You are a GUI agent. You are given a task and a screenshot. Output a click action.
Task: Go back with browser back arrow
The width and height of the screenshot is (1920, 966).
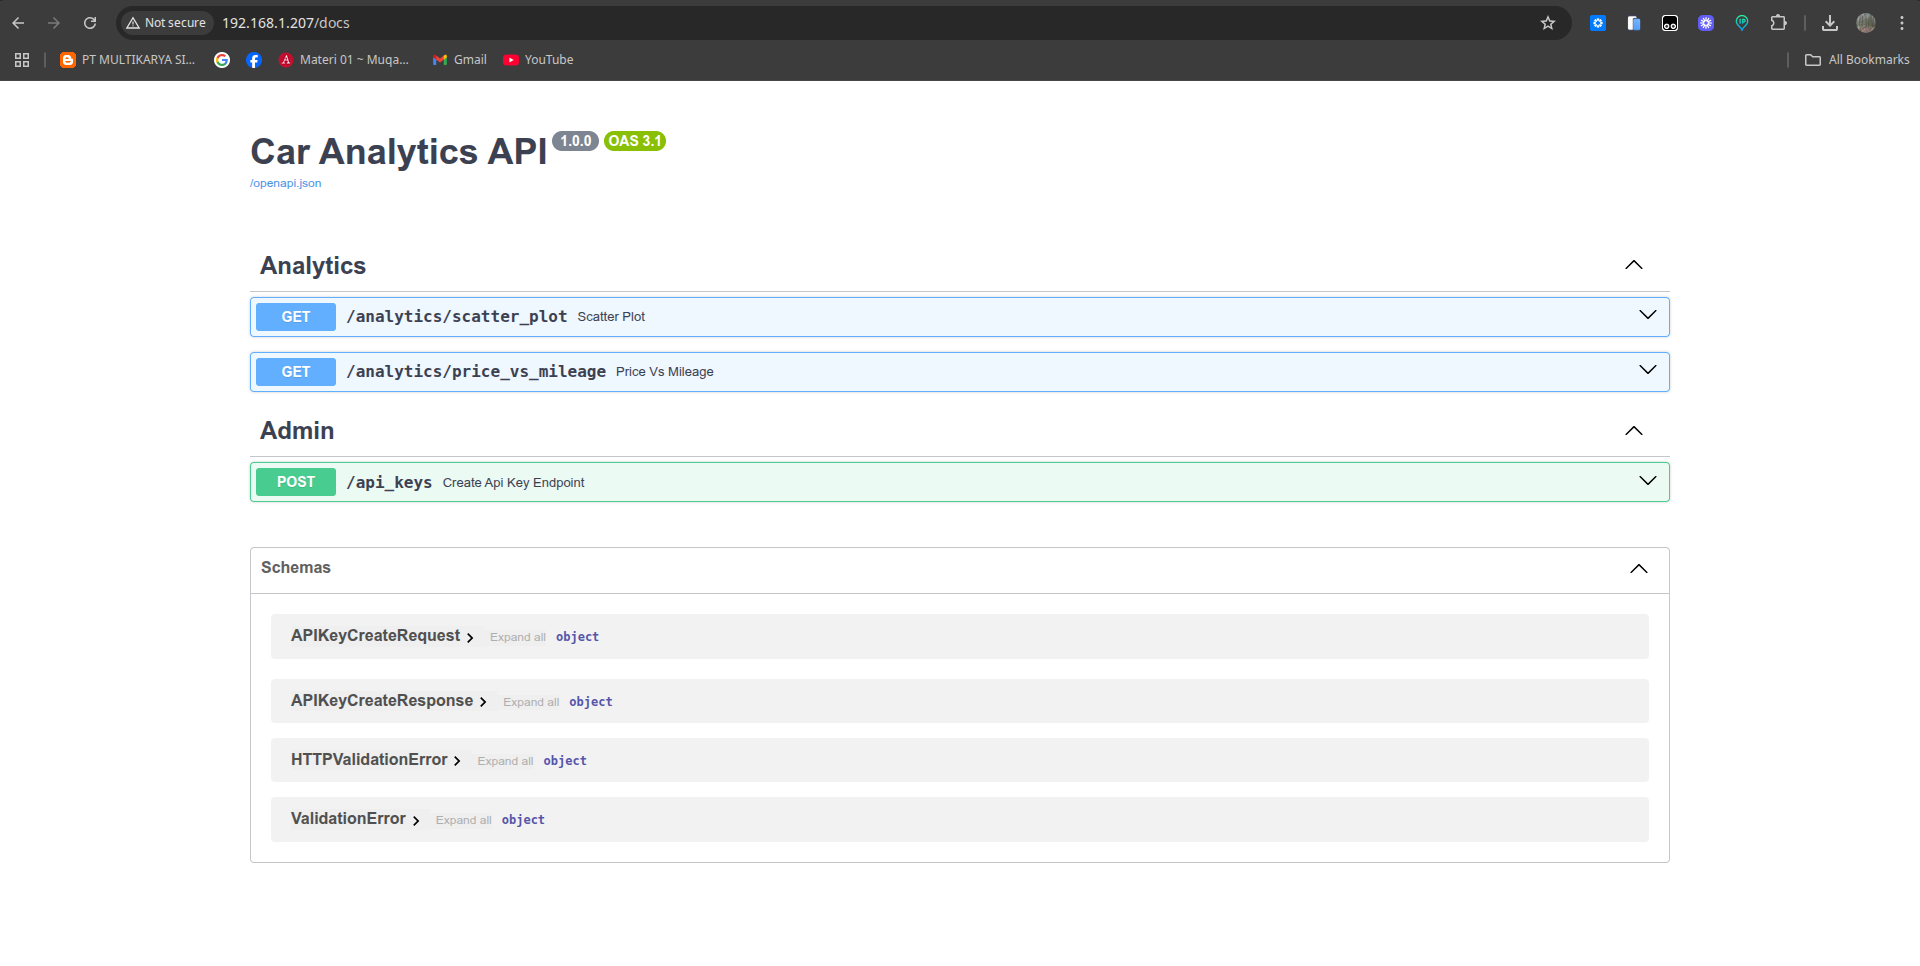[18, 23]
